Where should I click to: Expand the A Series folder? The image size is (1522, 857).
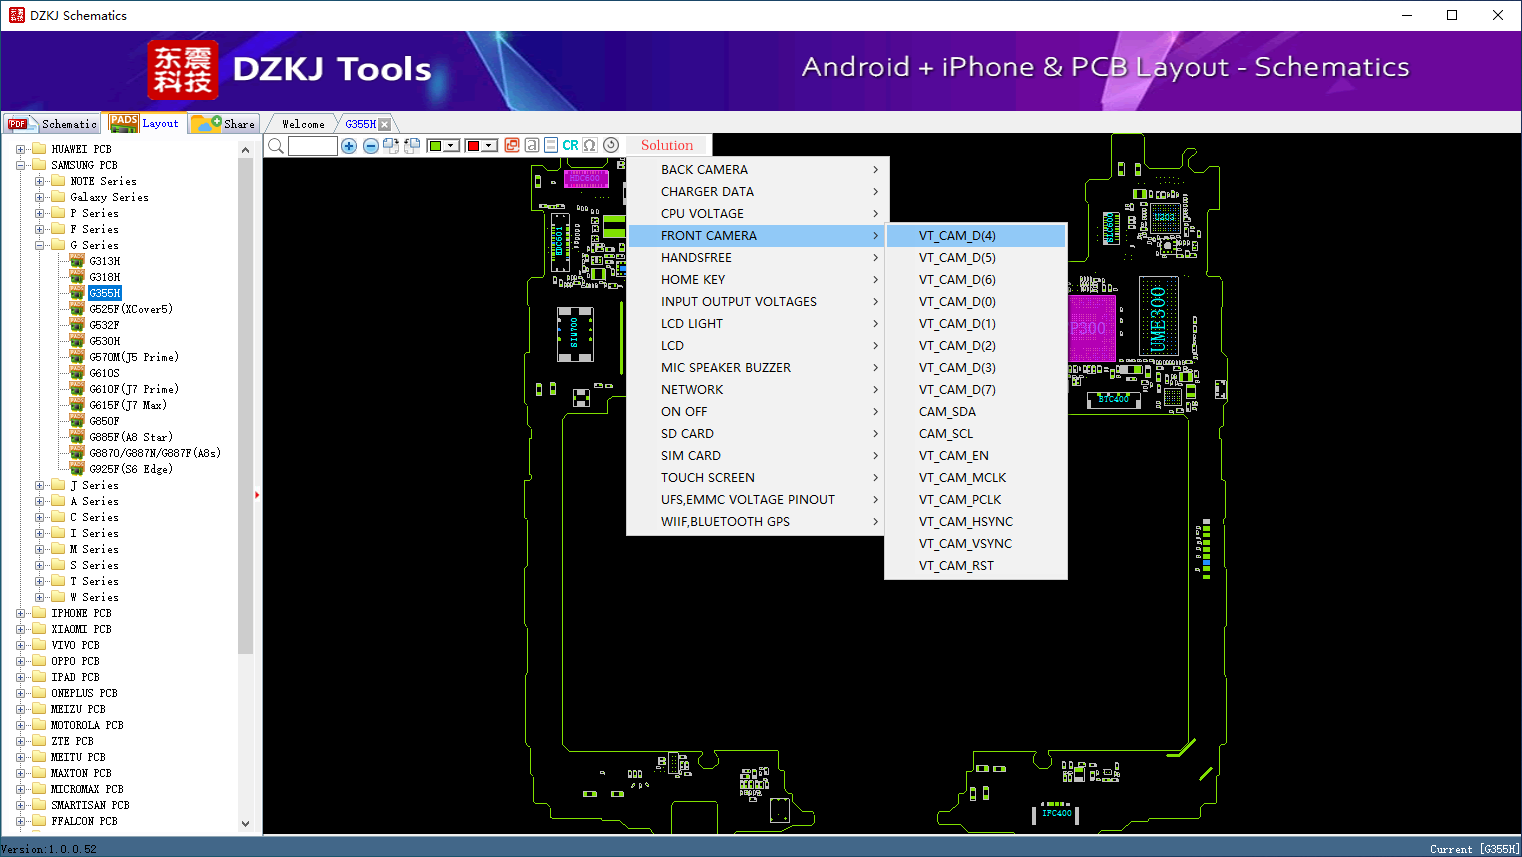pyautogui.click(x=40, y=501)
